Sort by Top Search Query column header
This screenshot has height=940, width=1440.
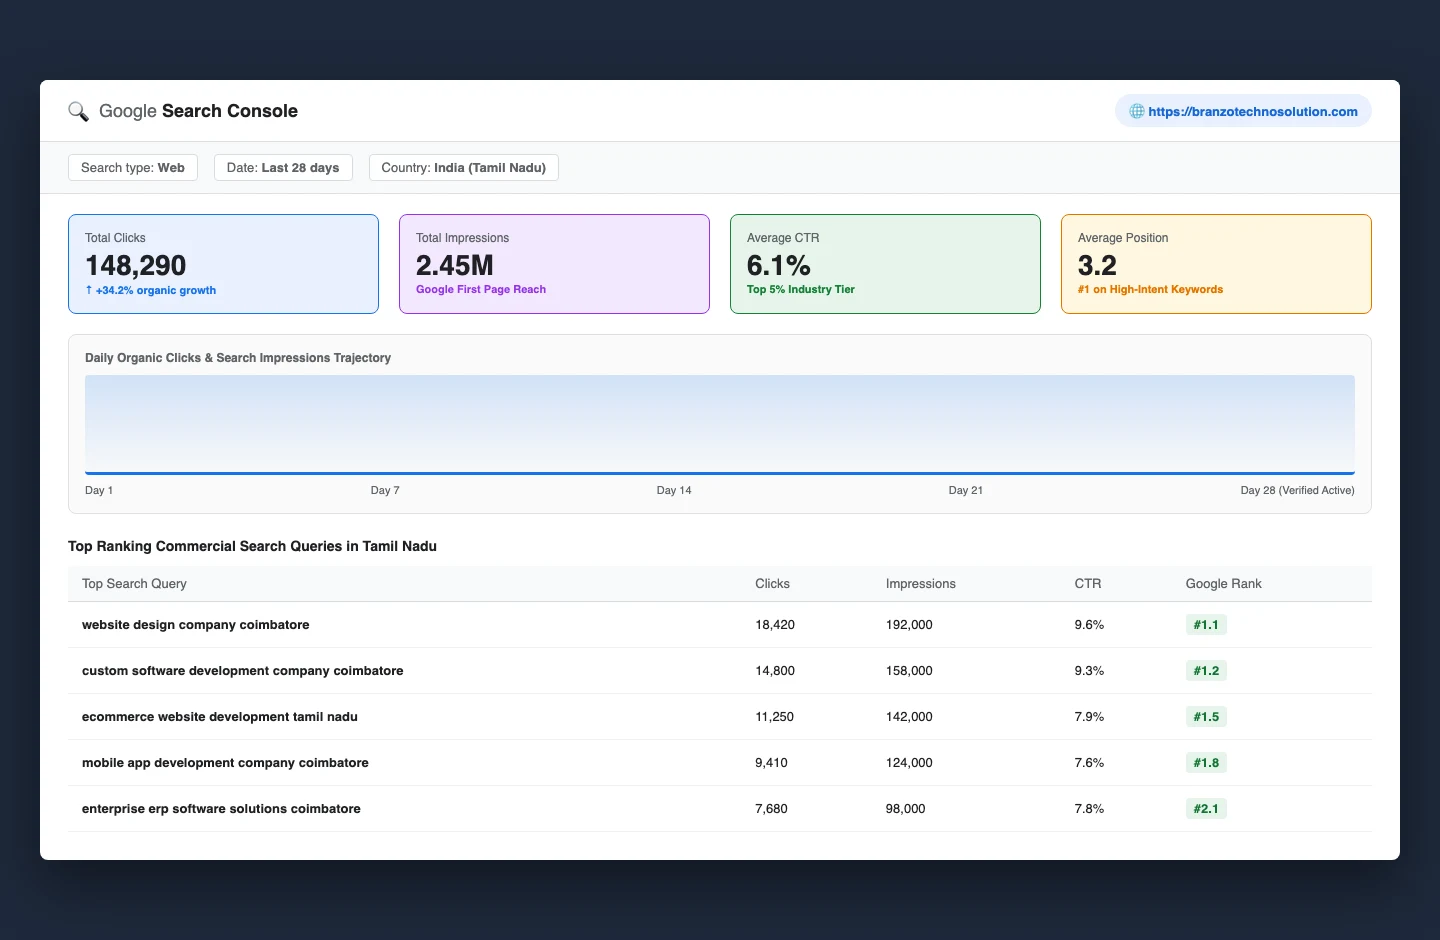[x=134, y=584]
